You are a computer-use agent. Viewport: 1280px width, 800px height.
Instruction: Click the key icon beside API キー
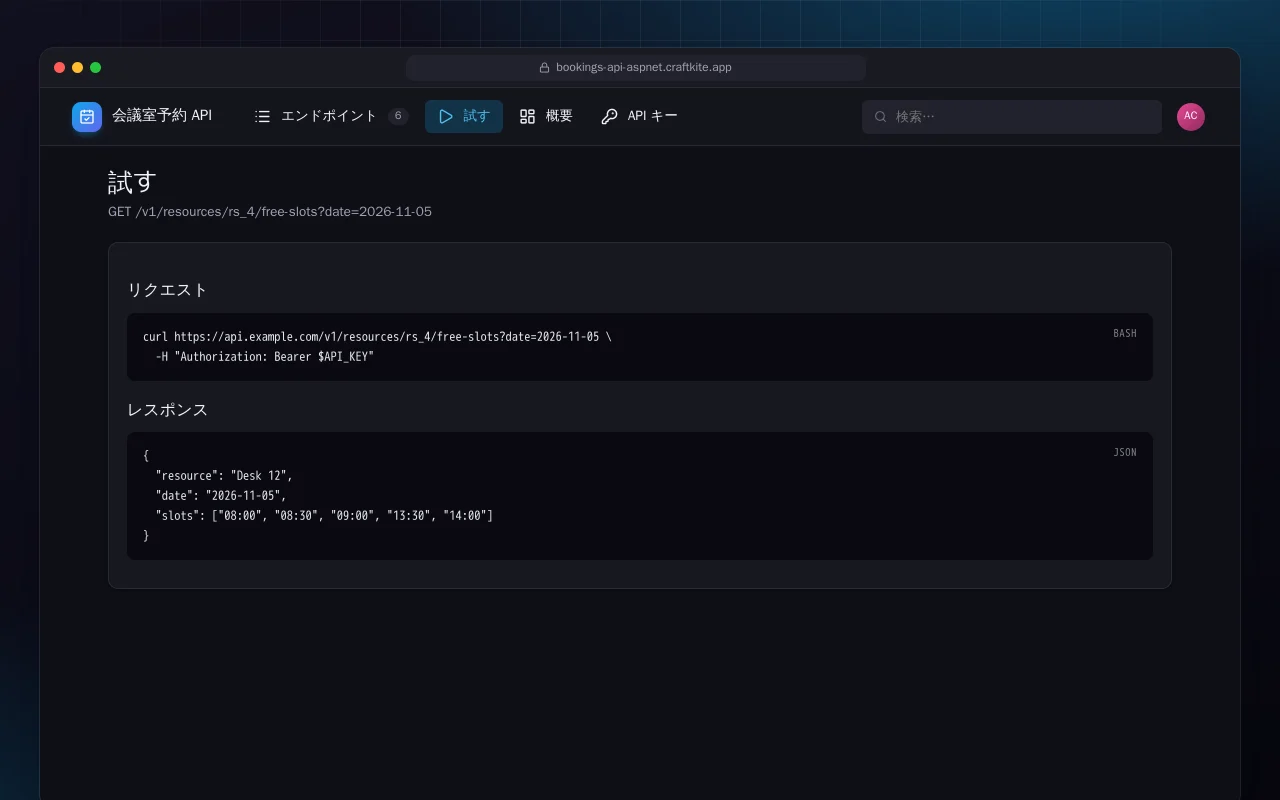point(609,116)
